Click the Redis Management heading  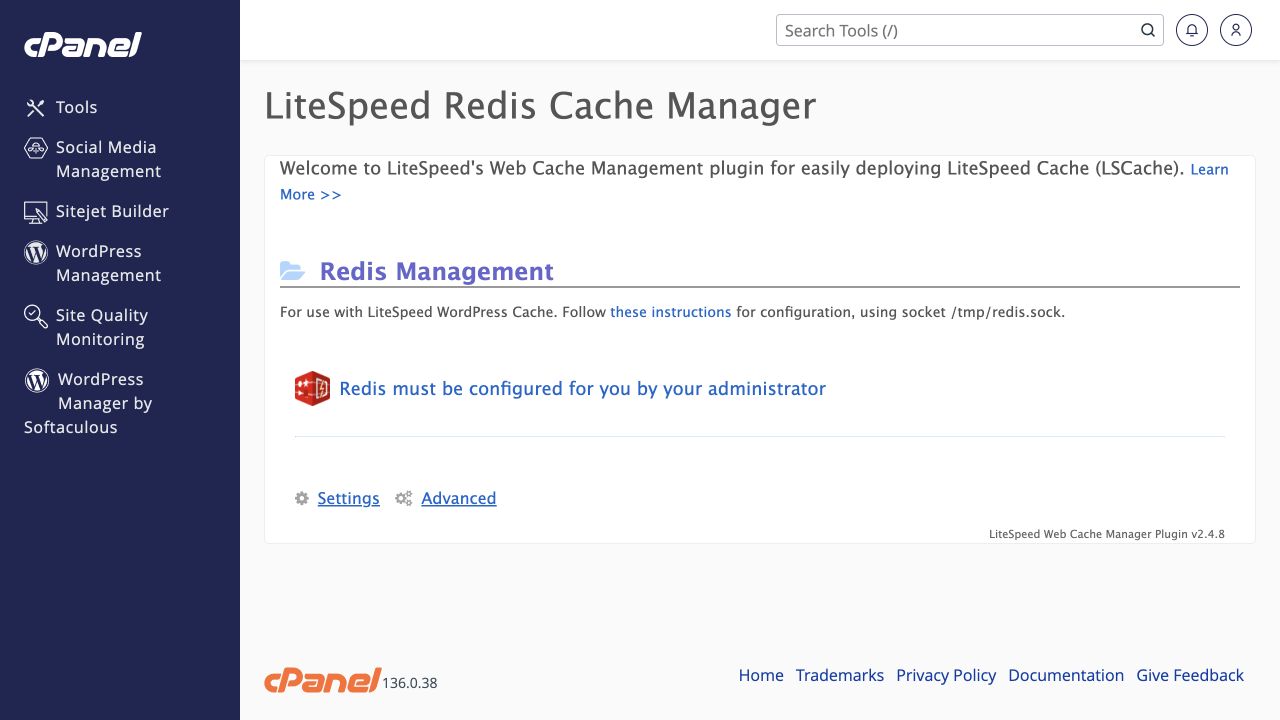point(436,271)
